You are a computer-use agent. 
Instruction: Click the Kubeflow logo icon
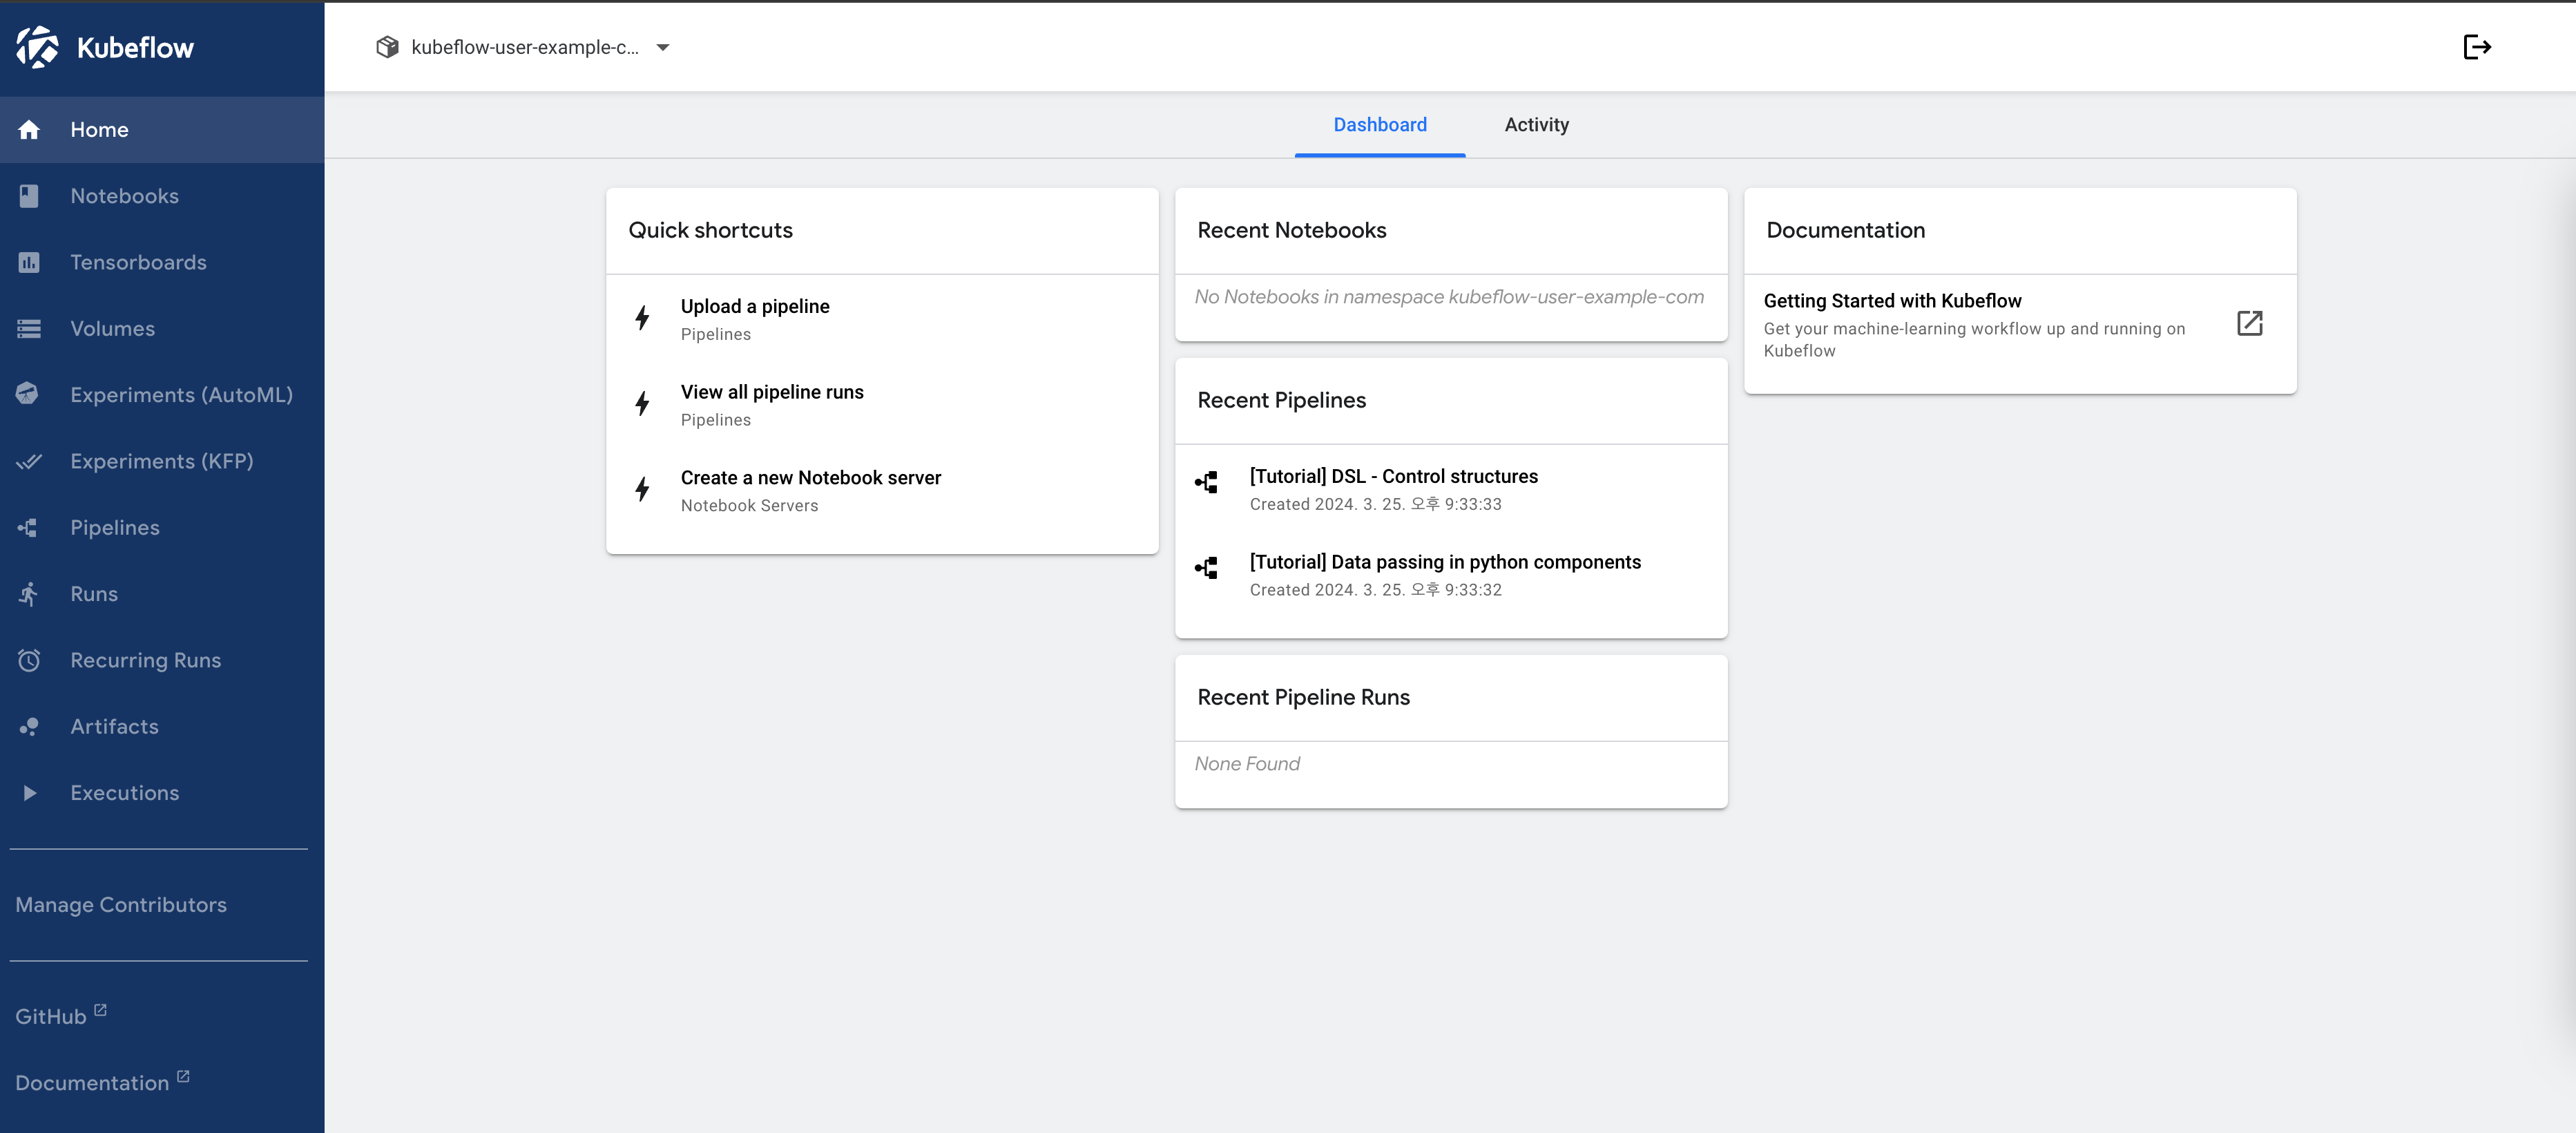(x=38, y=47)
